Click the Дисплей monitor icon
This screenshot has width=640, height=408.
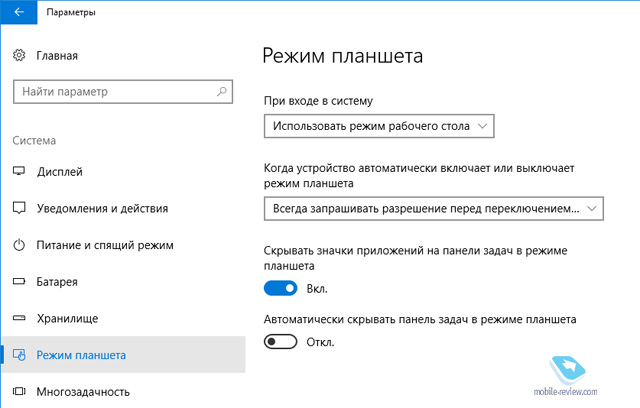point(19,171)
